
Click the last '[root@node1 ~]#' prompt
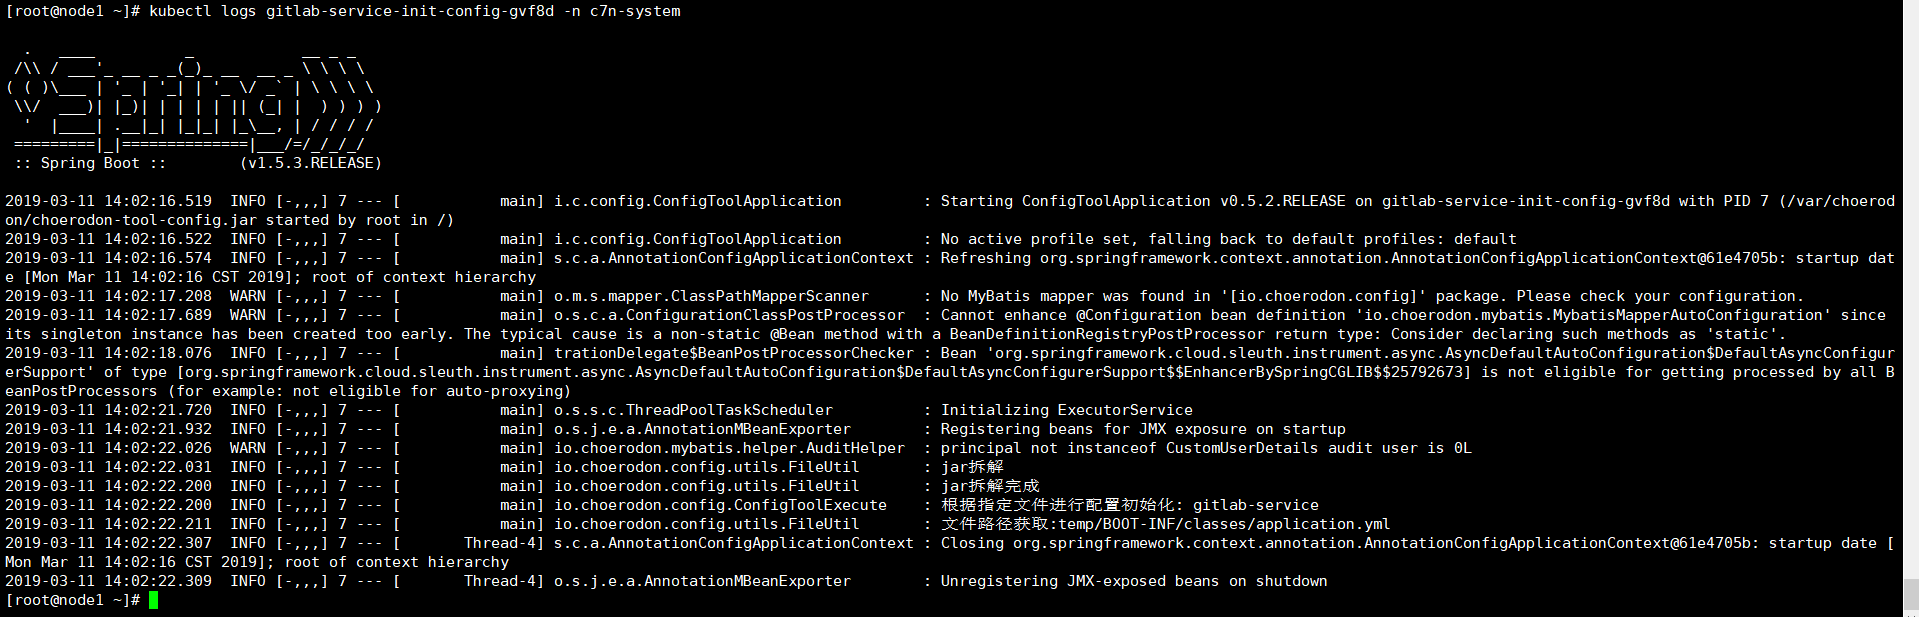[x=72, y=600]
